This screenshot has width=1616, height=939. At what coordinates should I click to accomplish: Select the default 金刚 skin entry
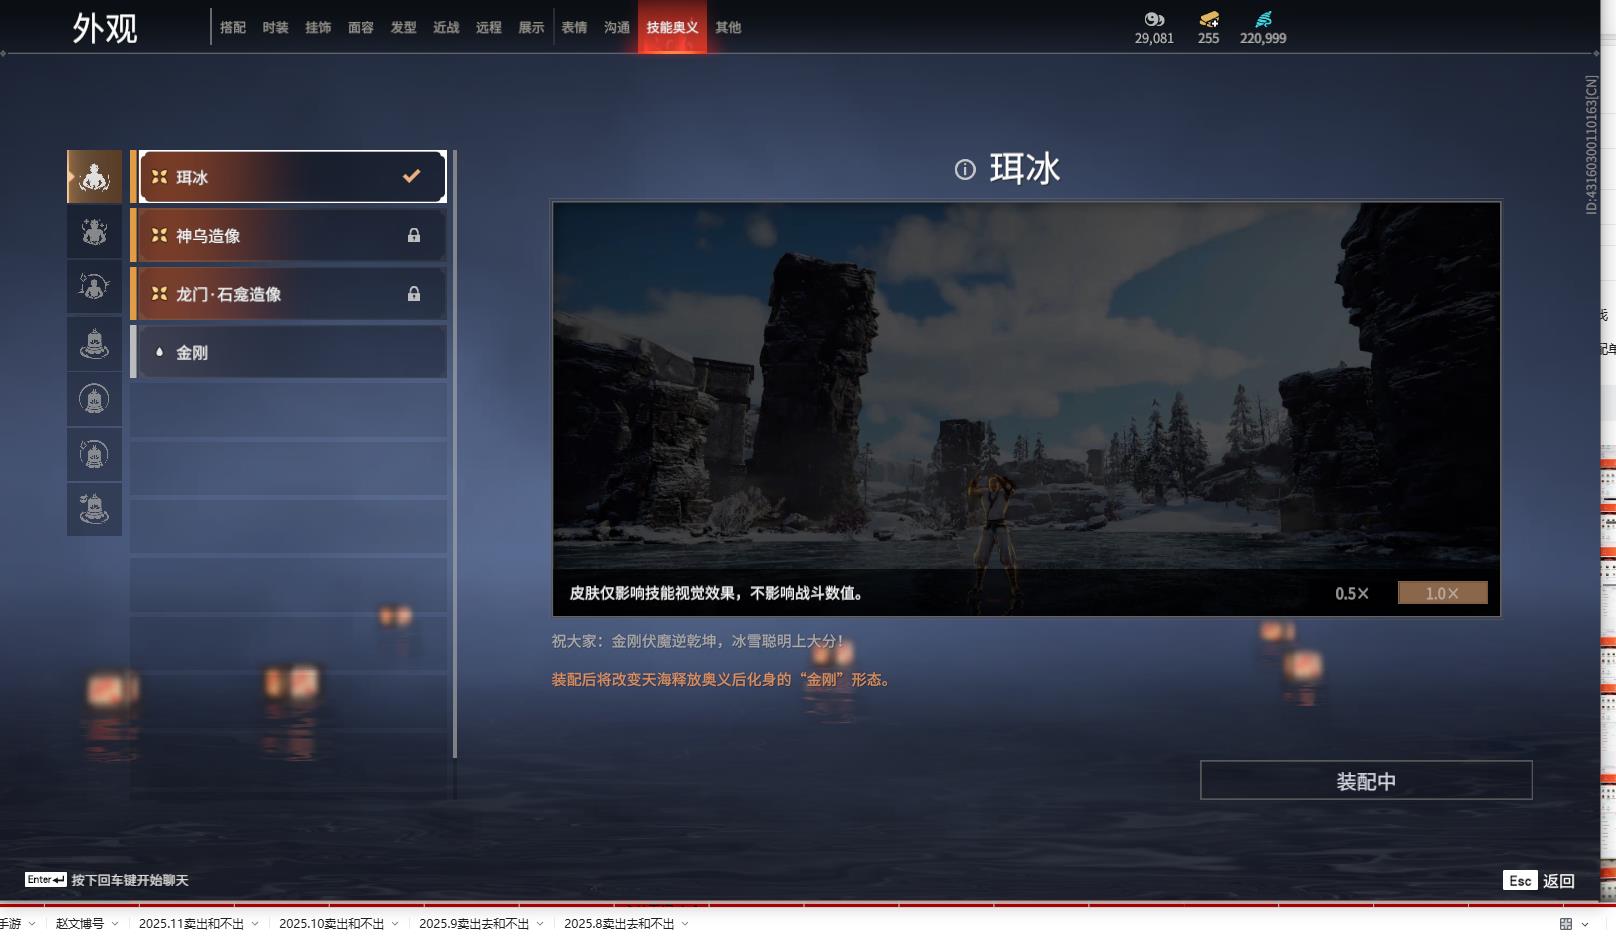(x=292, y=352)
